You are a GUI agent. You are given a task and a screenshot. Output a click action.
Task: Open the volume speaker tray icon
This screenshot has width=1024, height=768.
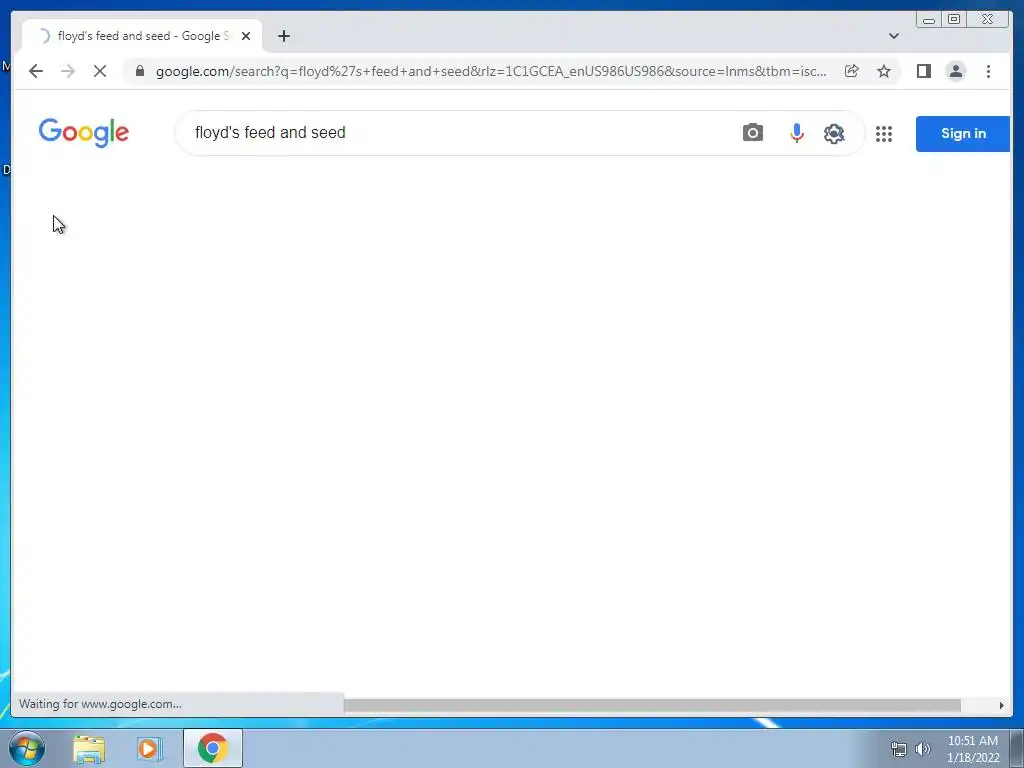point(923,749)
